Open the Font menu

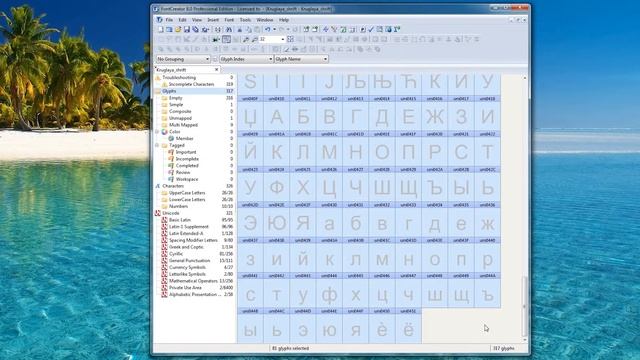tap(229, 20)
